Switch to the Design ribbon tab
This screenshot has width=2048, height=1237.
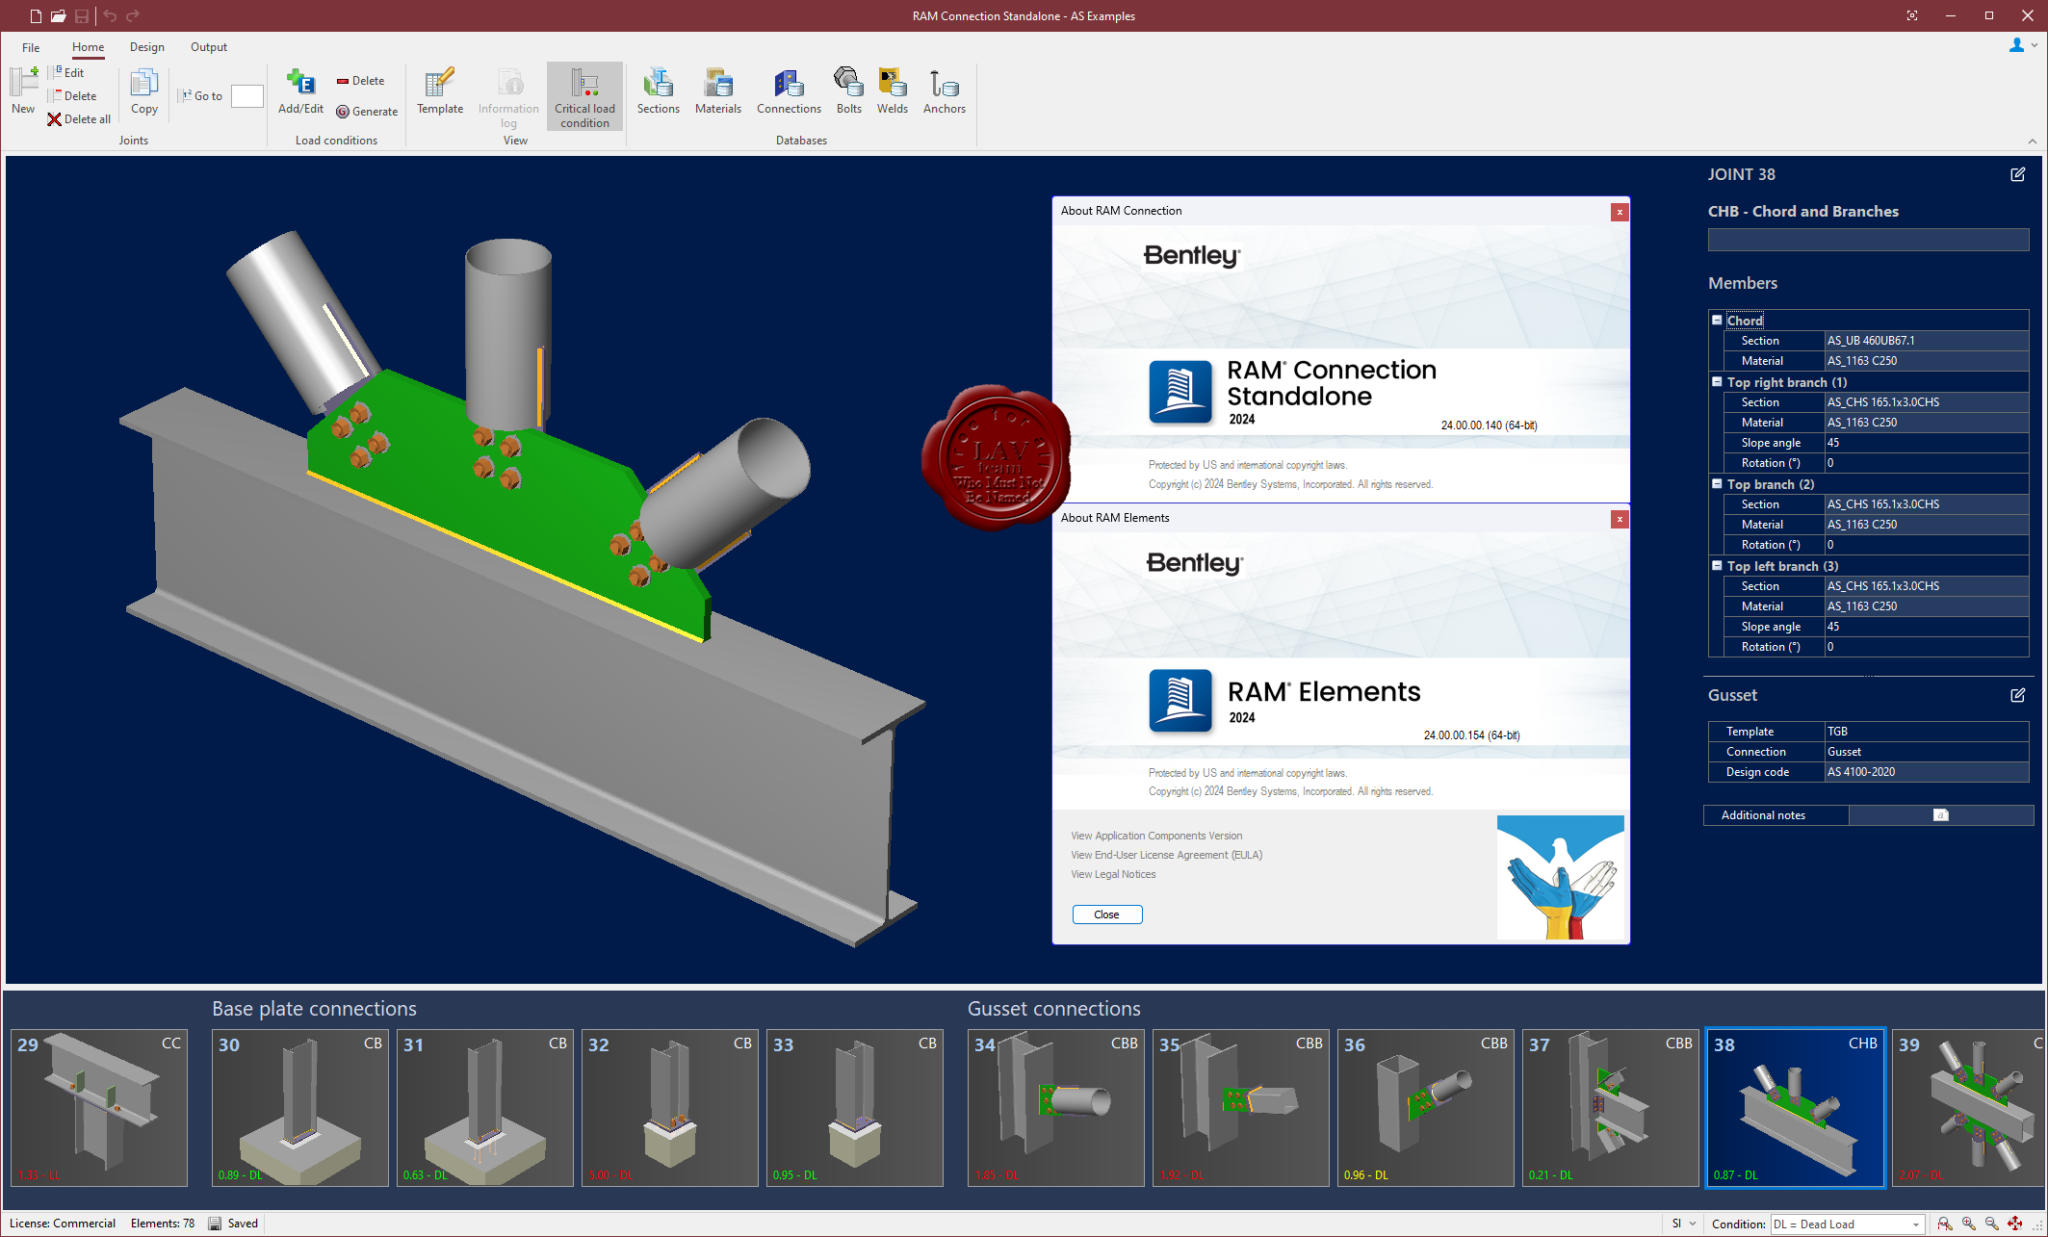pos(147,46)
